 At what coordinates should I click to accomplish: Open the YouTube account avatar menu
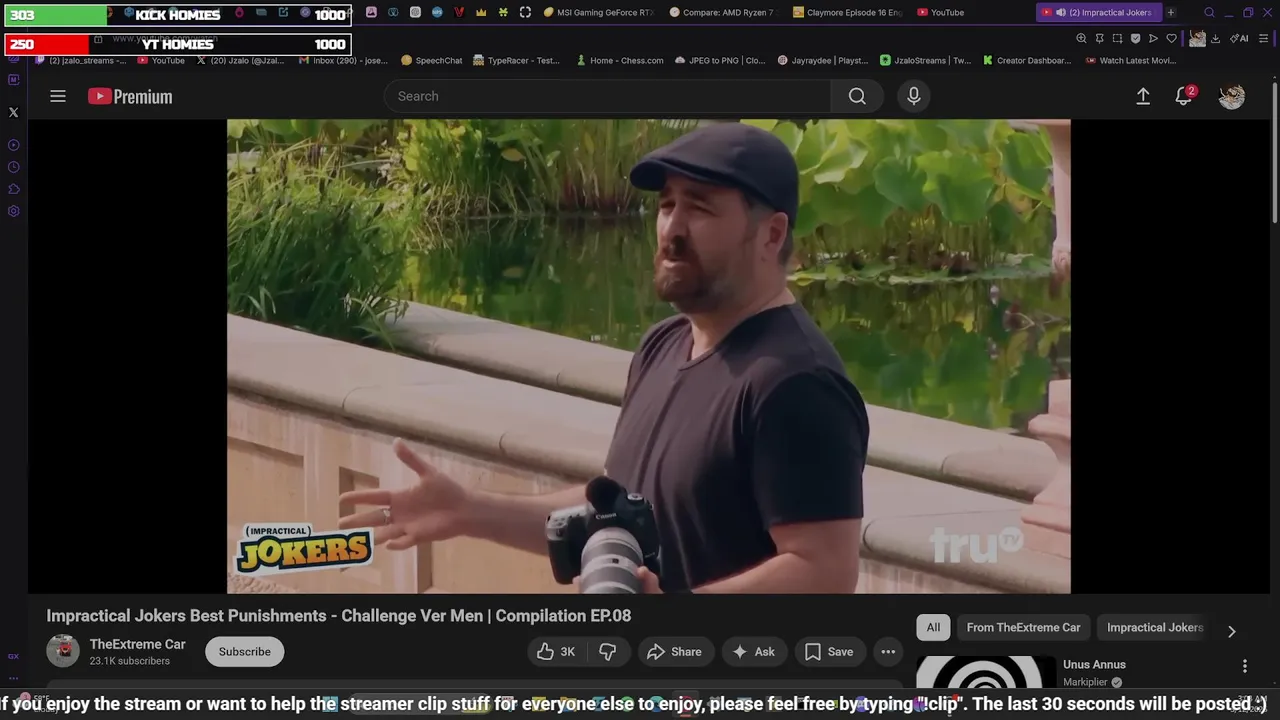pyautogui.click(x=1232, y=96)
